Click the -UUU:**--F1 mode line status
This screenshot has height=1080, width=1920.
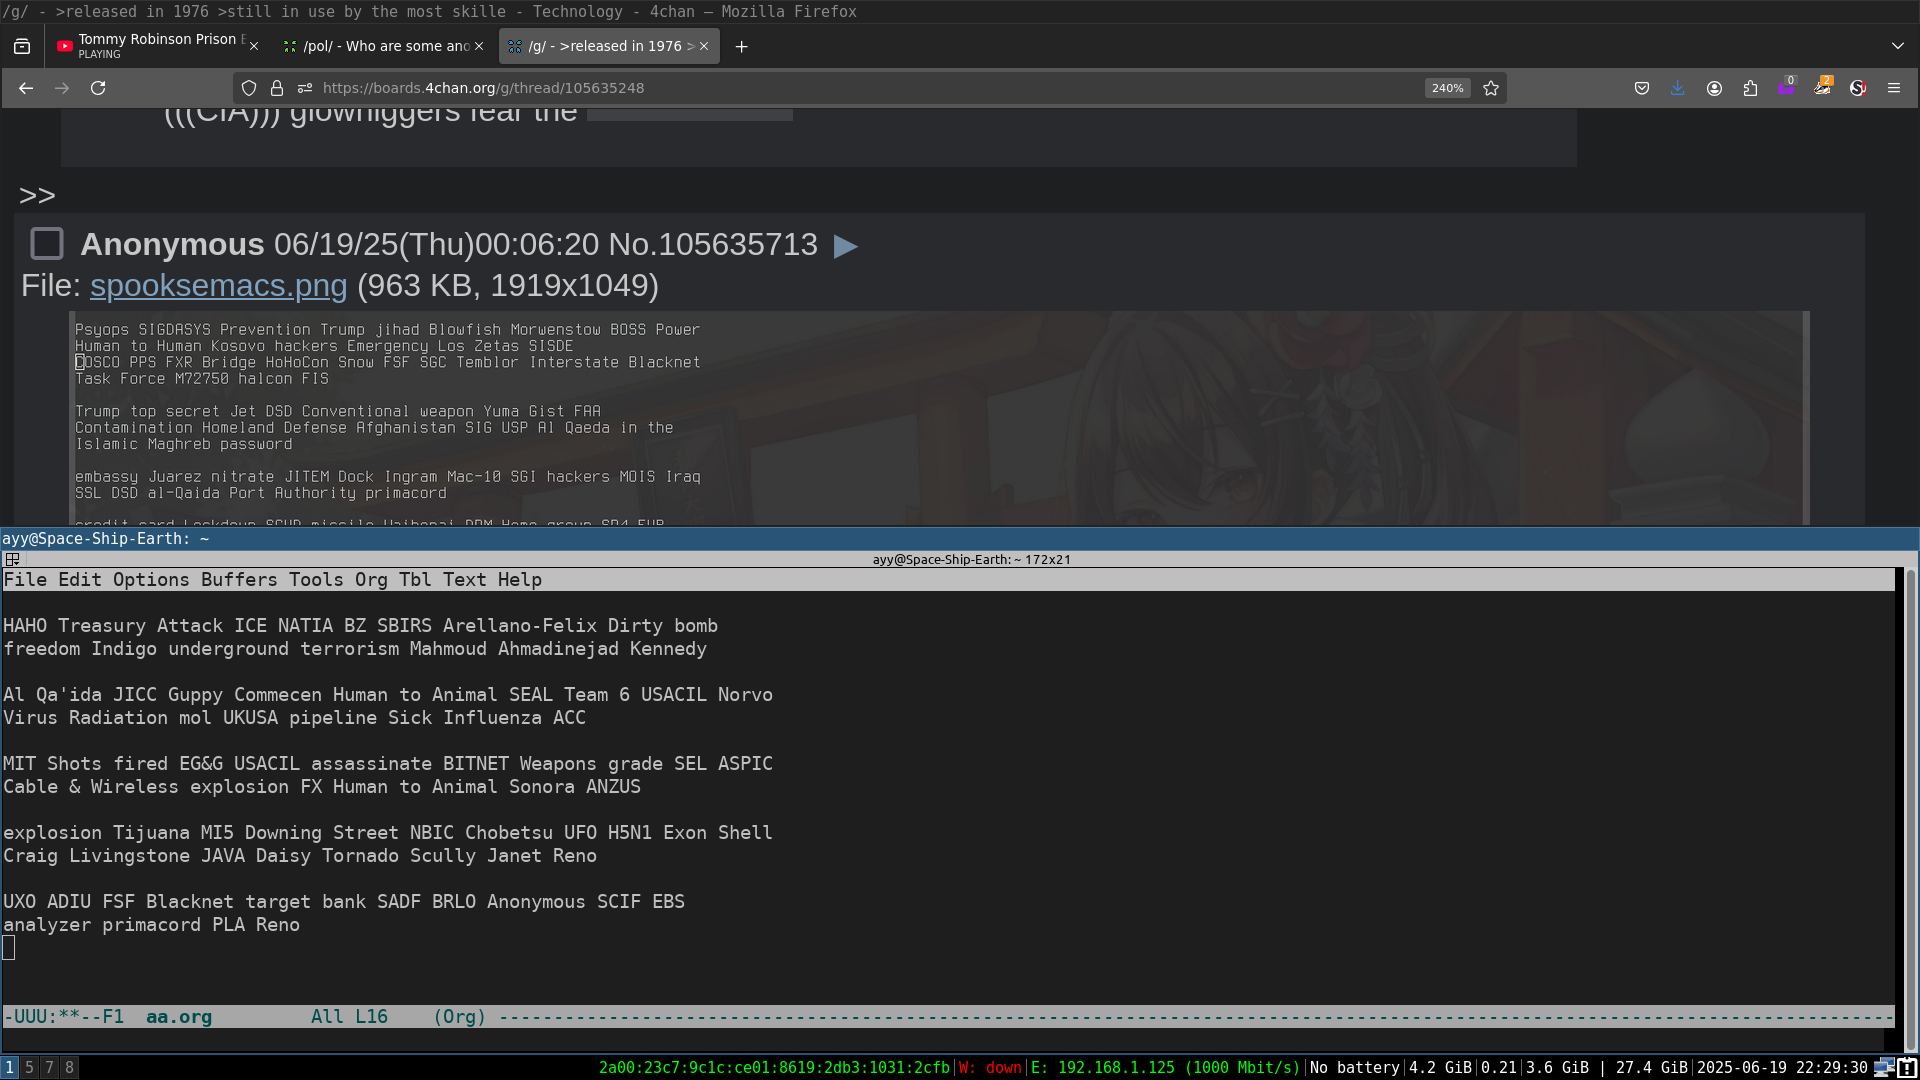(64, 1017)
